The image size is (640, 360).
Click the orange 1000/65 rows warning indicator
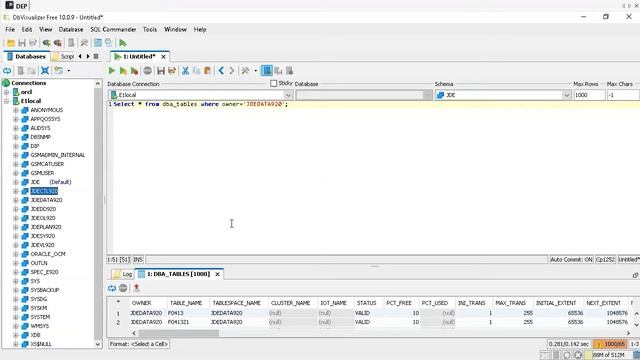pyautogui.click(x=610, y=344)
